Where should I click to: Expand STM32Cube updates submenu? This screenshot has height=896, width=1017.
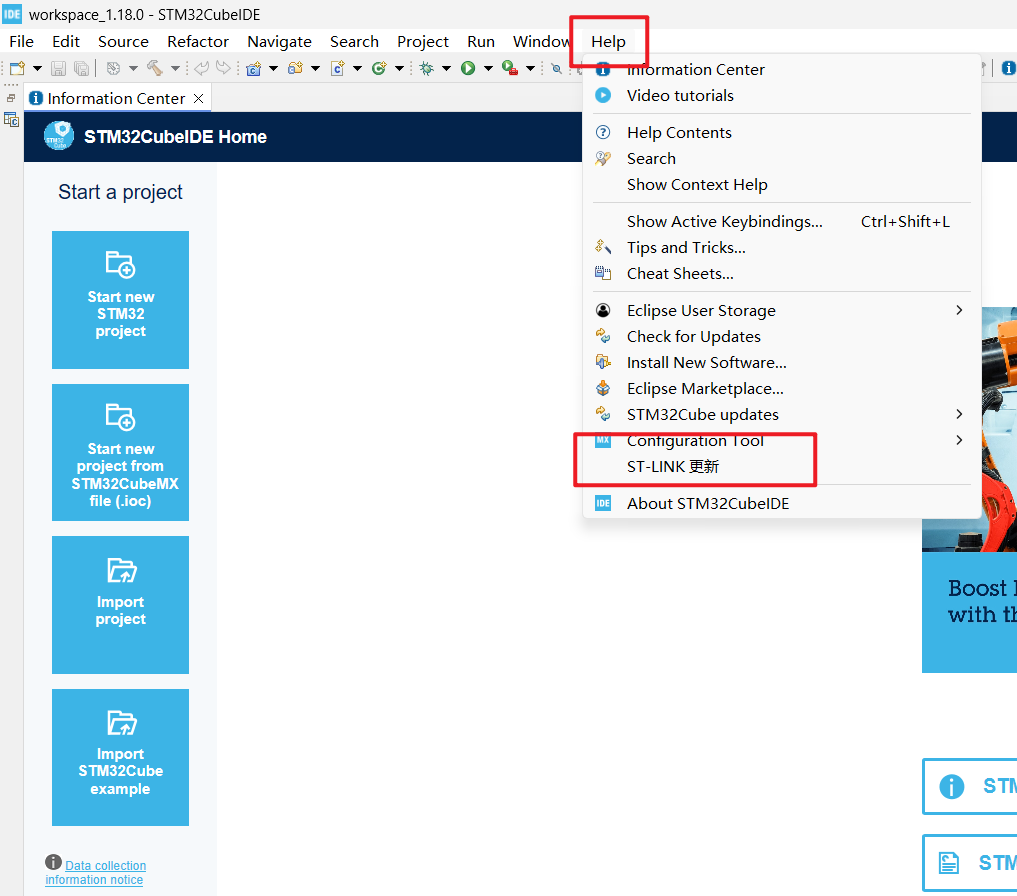pyautogui.click(x=782, y=414)
